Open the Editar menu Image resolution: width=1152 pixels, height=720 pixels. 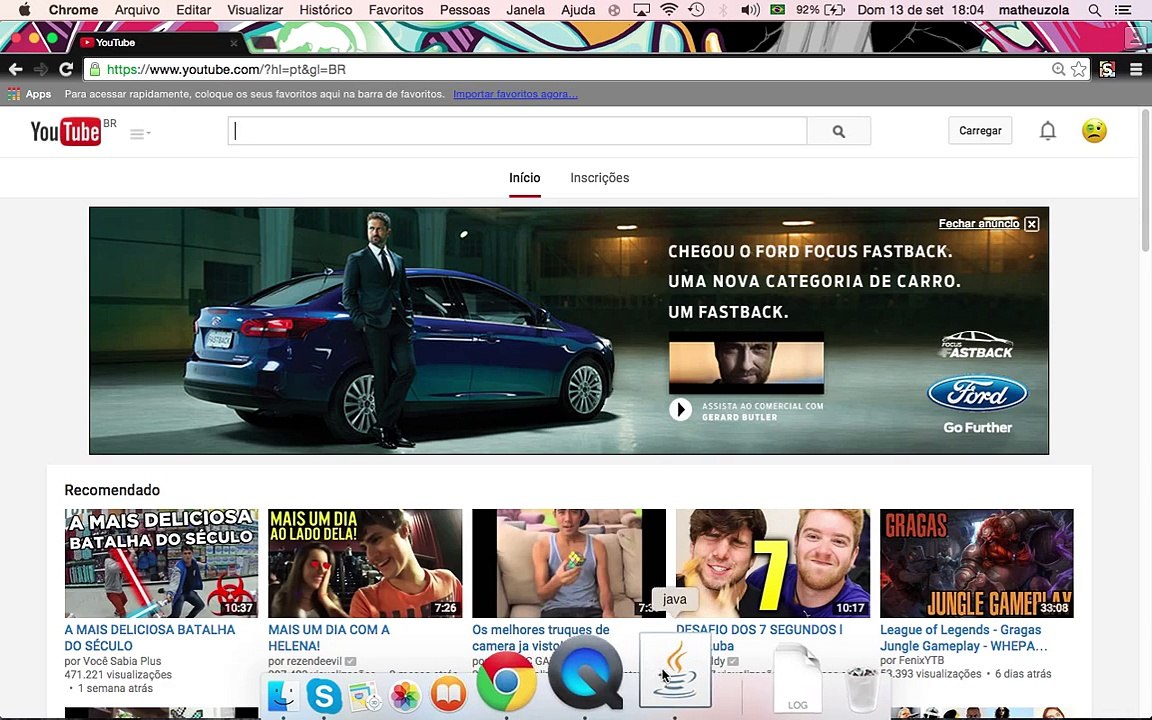point(193,10)
